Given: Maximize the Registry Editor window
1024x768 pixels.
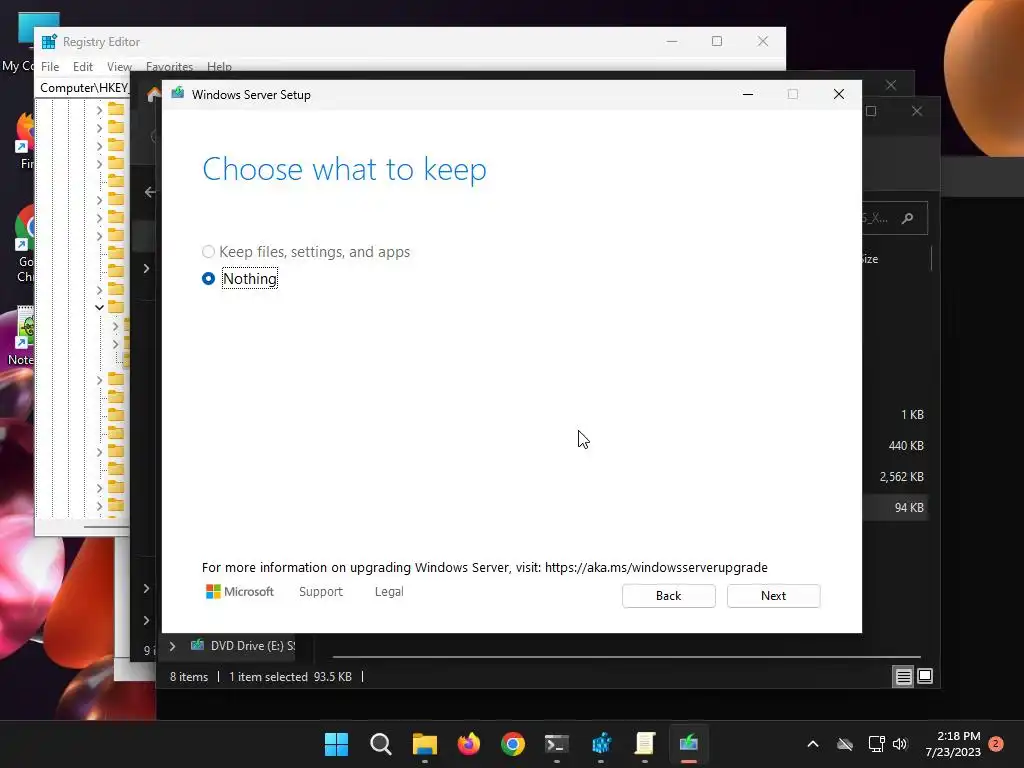Looking at the screenshot, I should click(716, 41).
